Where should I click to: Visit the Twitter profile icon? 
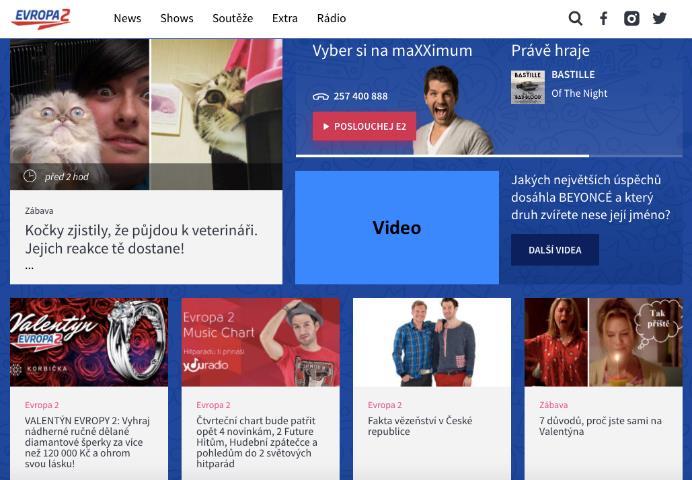[659, 19]
